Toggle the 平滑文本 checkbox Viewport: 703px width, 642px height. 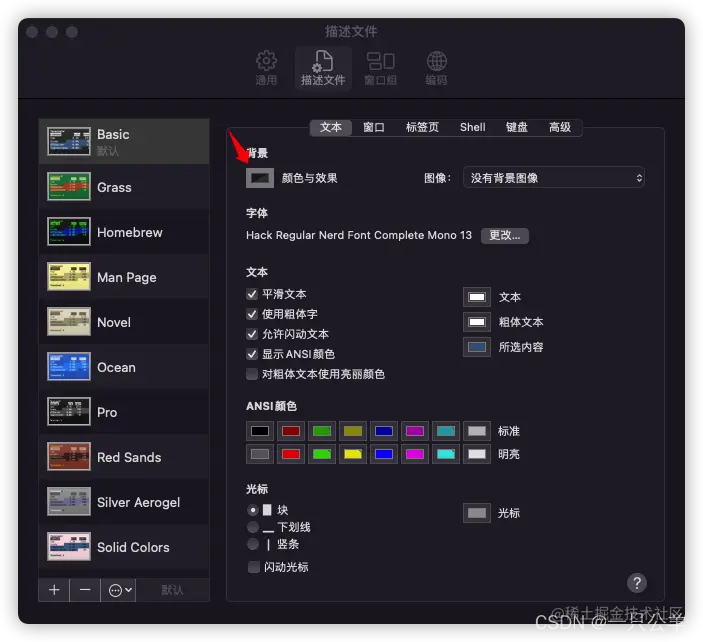click(252, 294)
